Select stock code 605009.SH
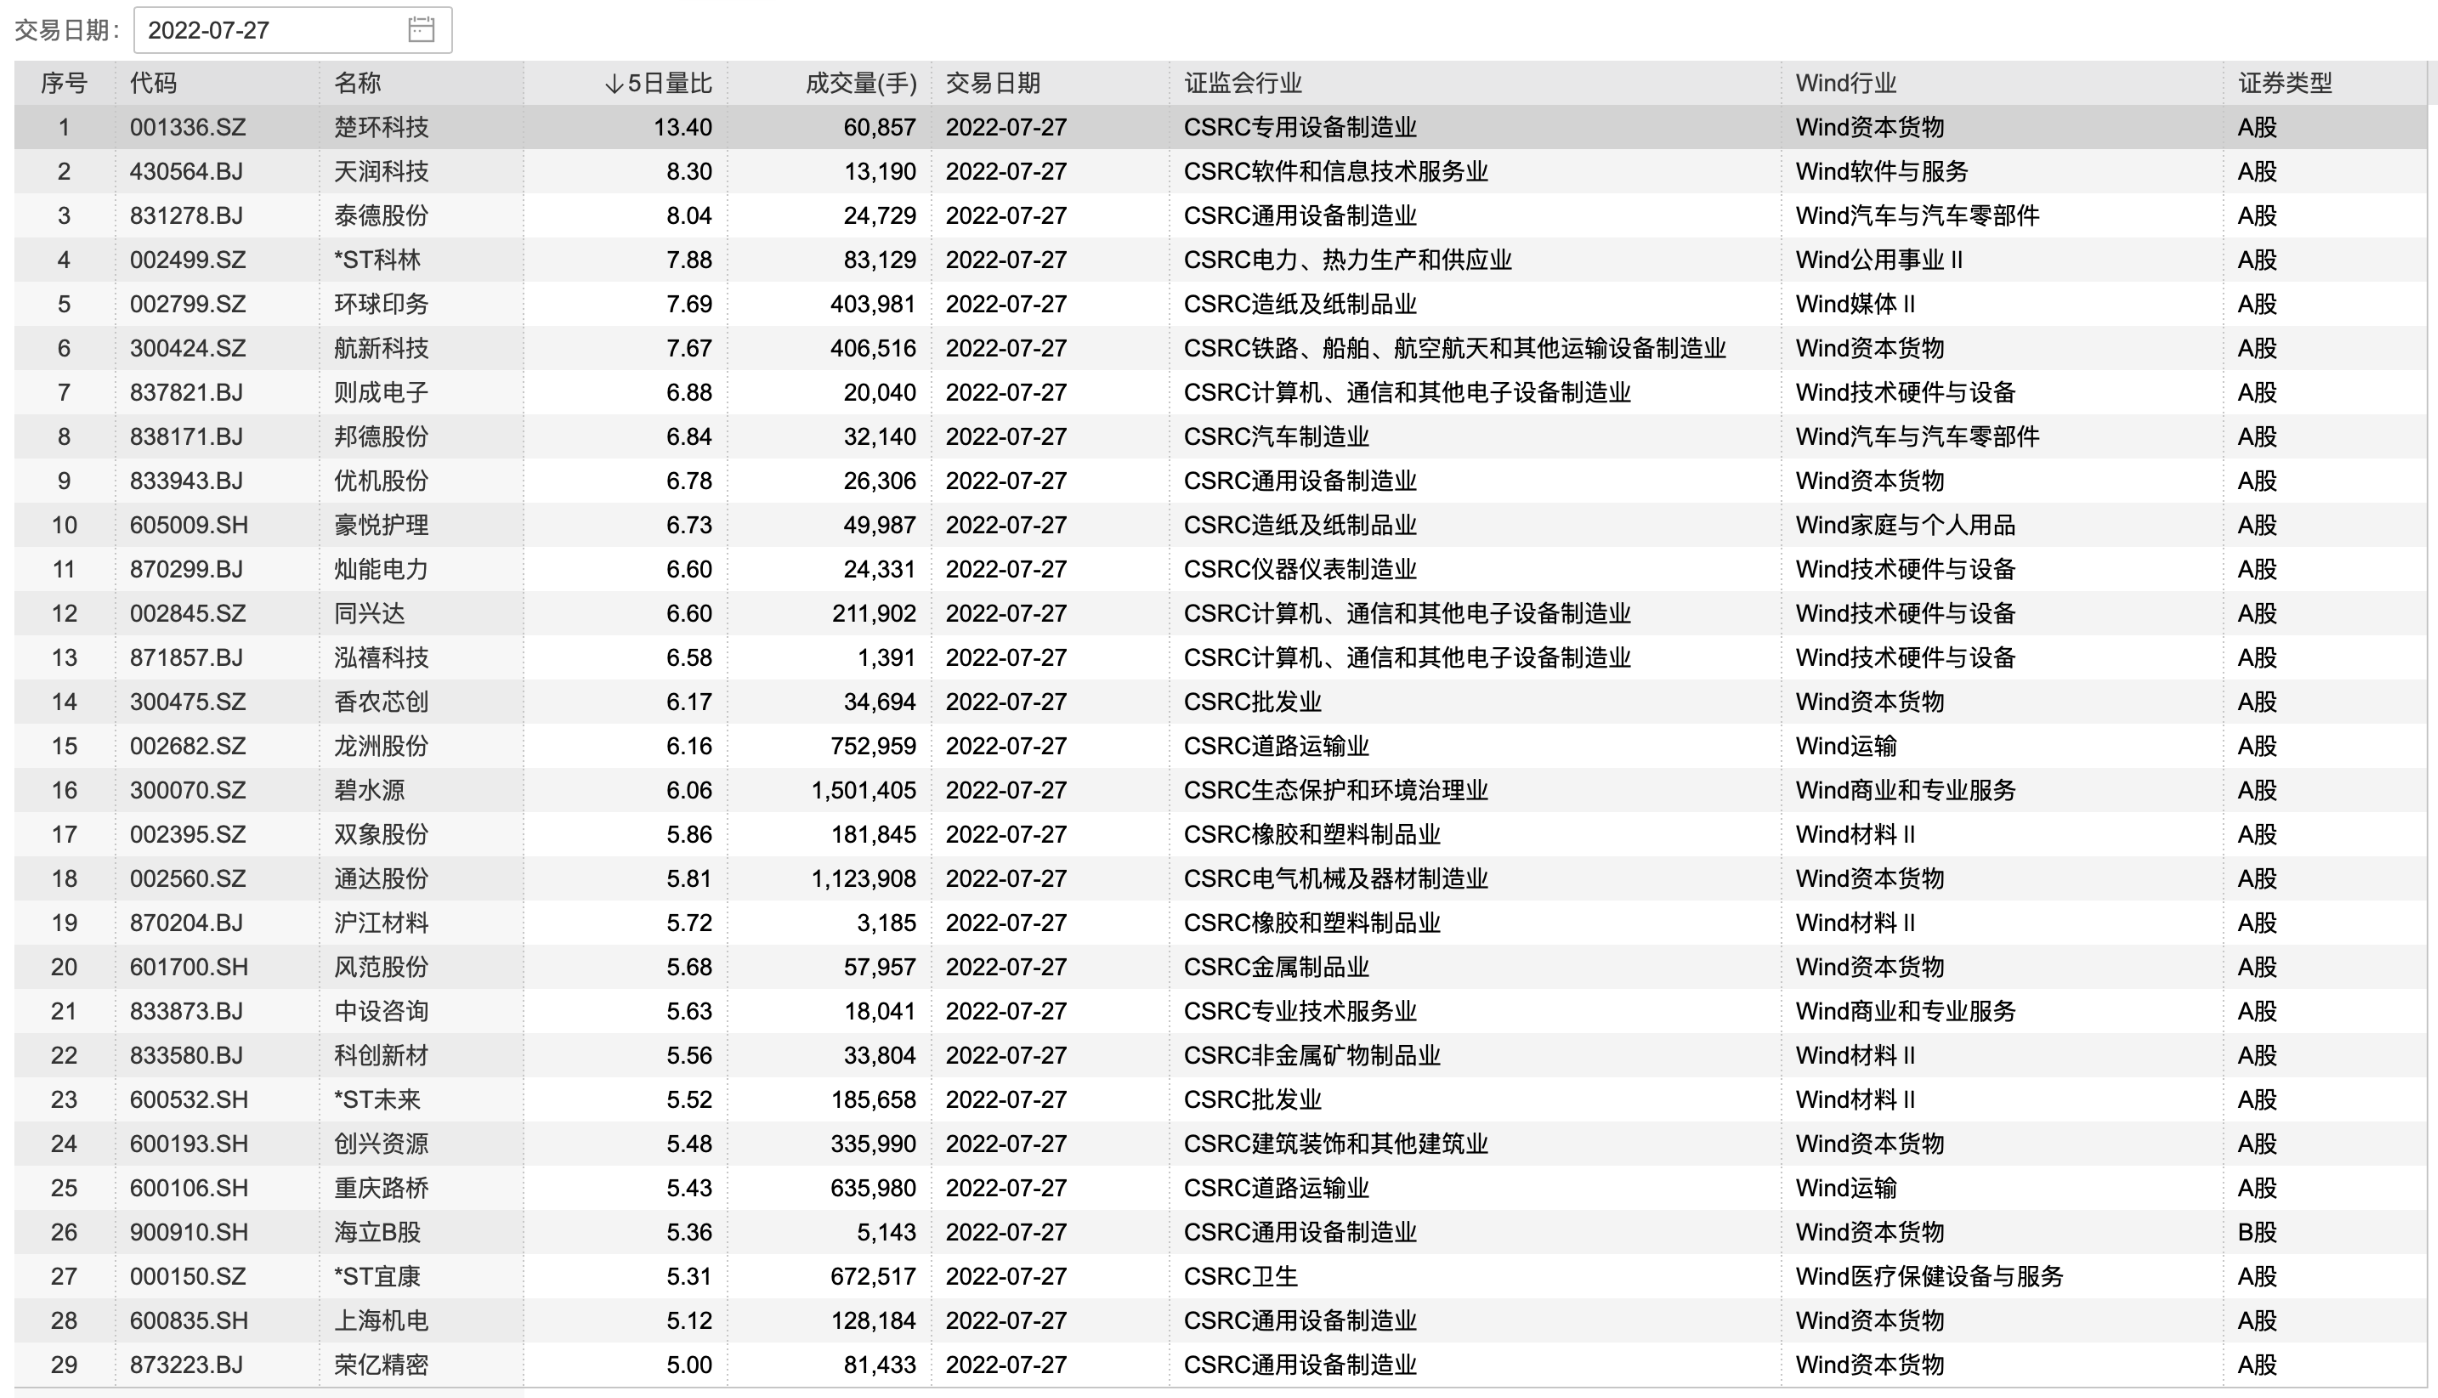The width and height of the screenshot is (2438, 1398). pyautogui.click(x=189, y=525)
